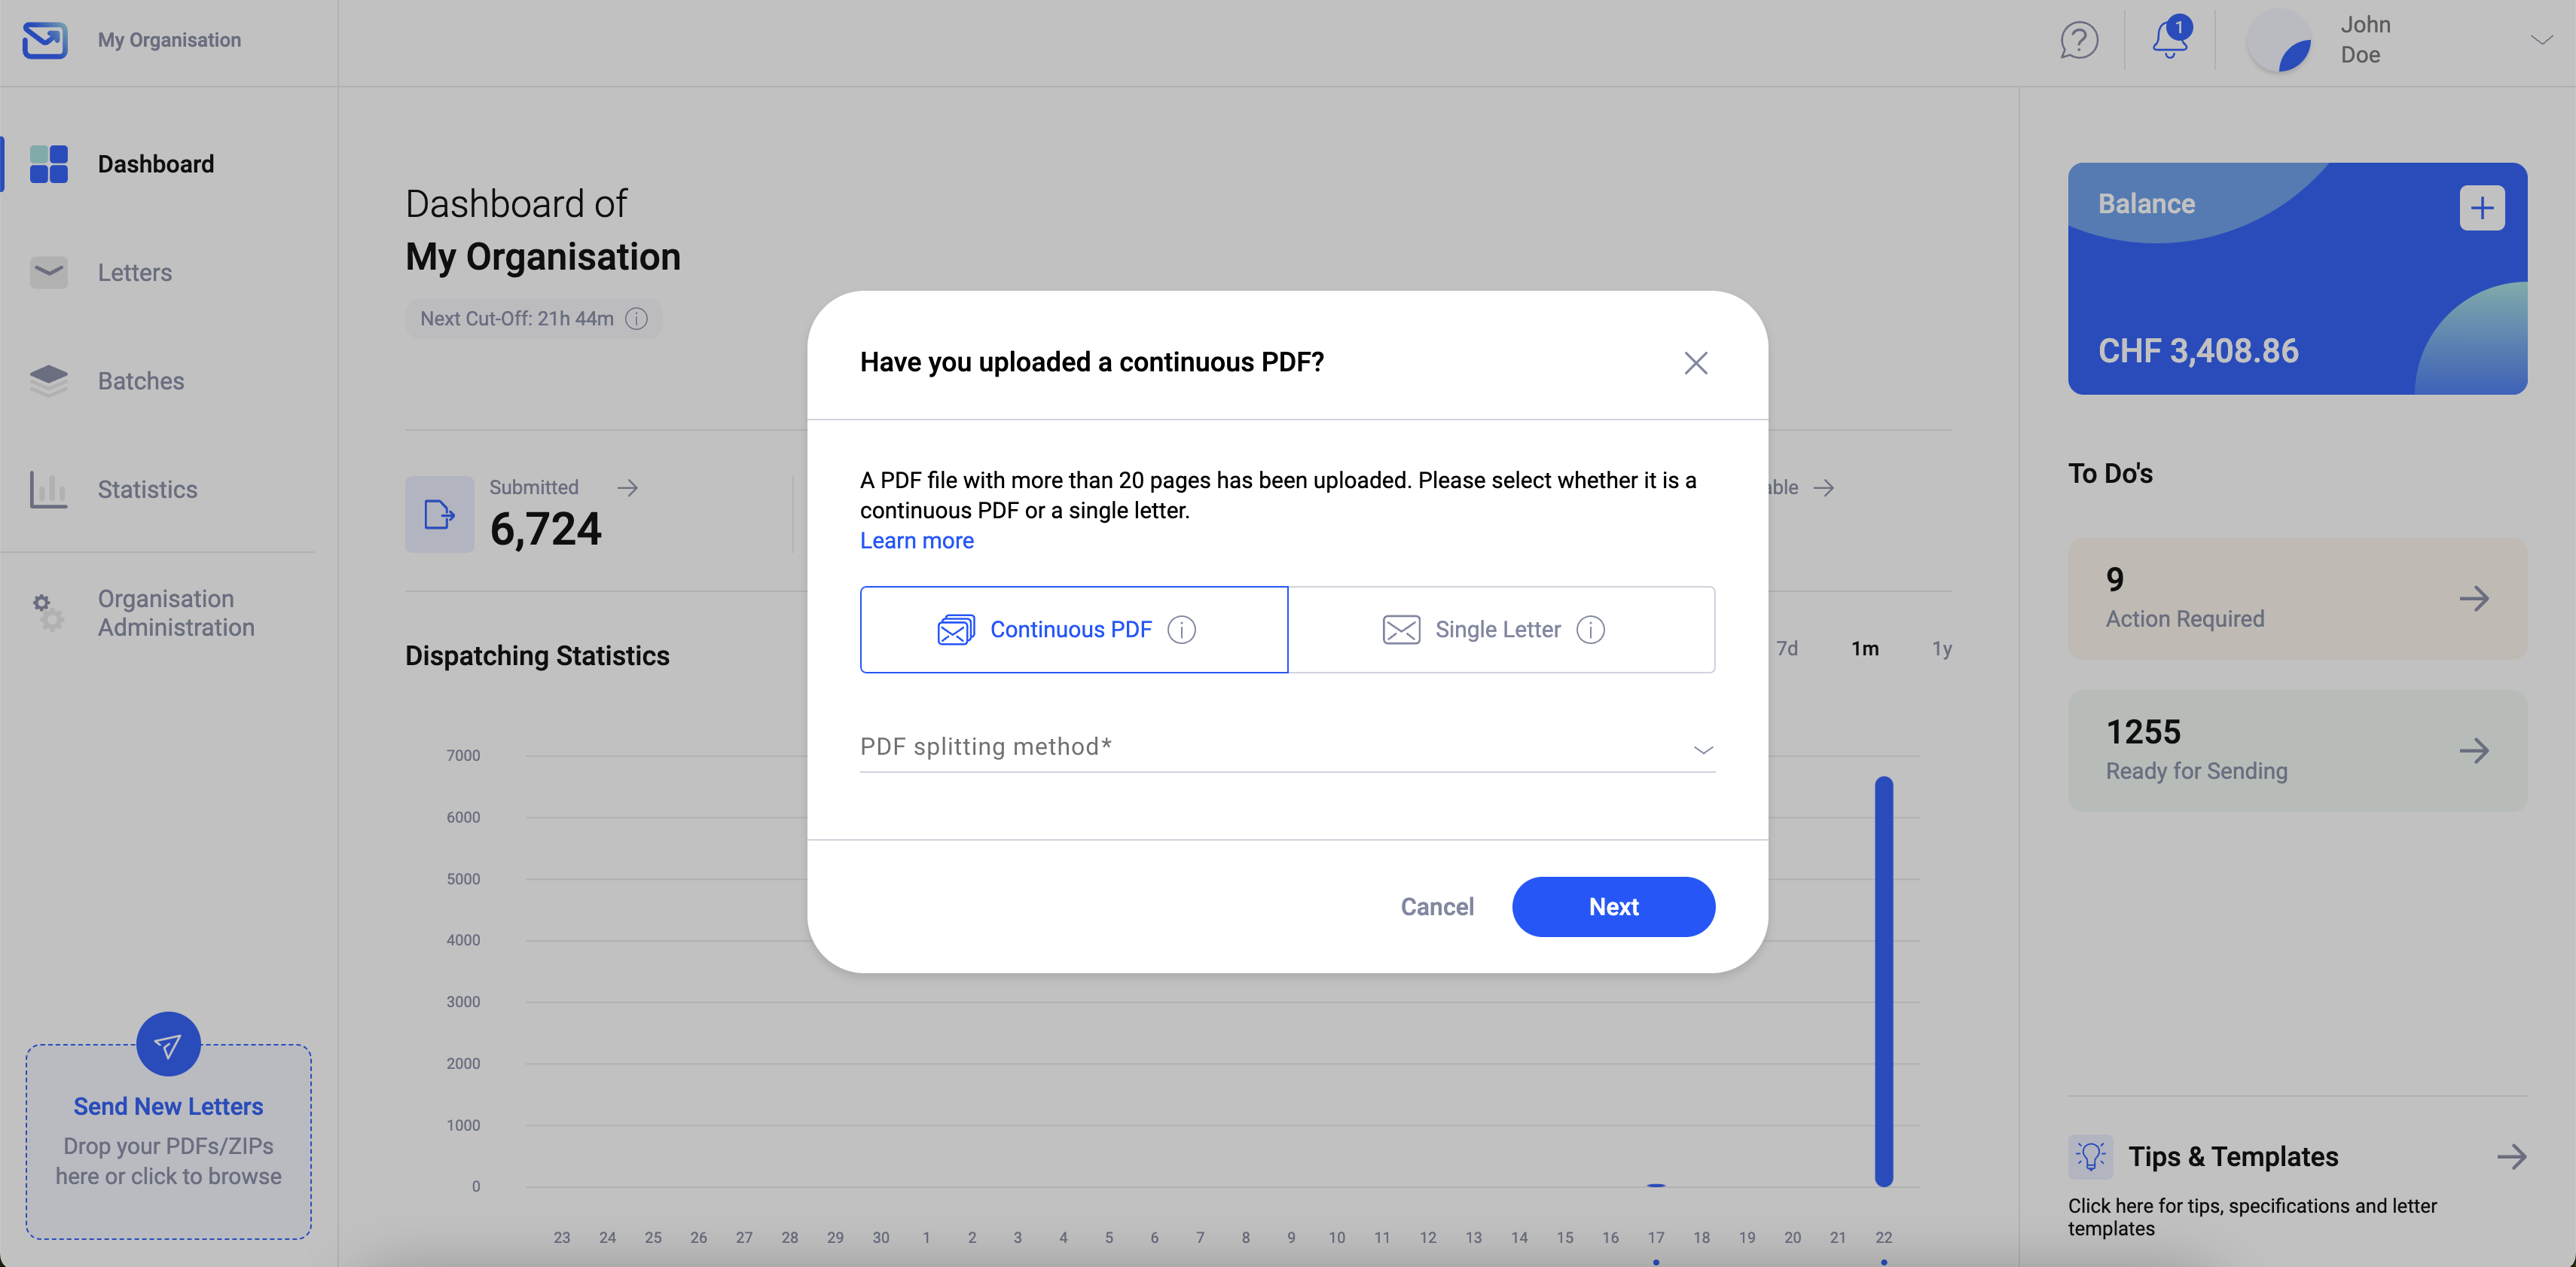
Task: Click the Next button
Action: coord(1613,907)
